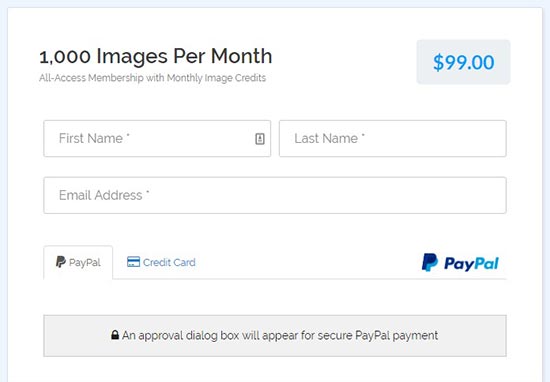Click the Email Address placeholder text
The width and height of the screenshot is (550, 382).
pyautogui.click(x=104, y=195)
